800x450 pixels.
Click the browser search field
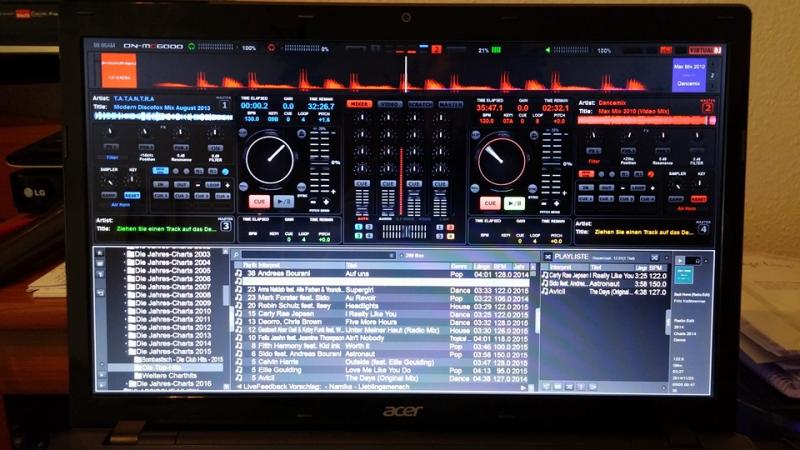(317, 255)
